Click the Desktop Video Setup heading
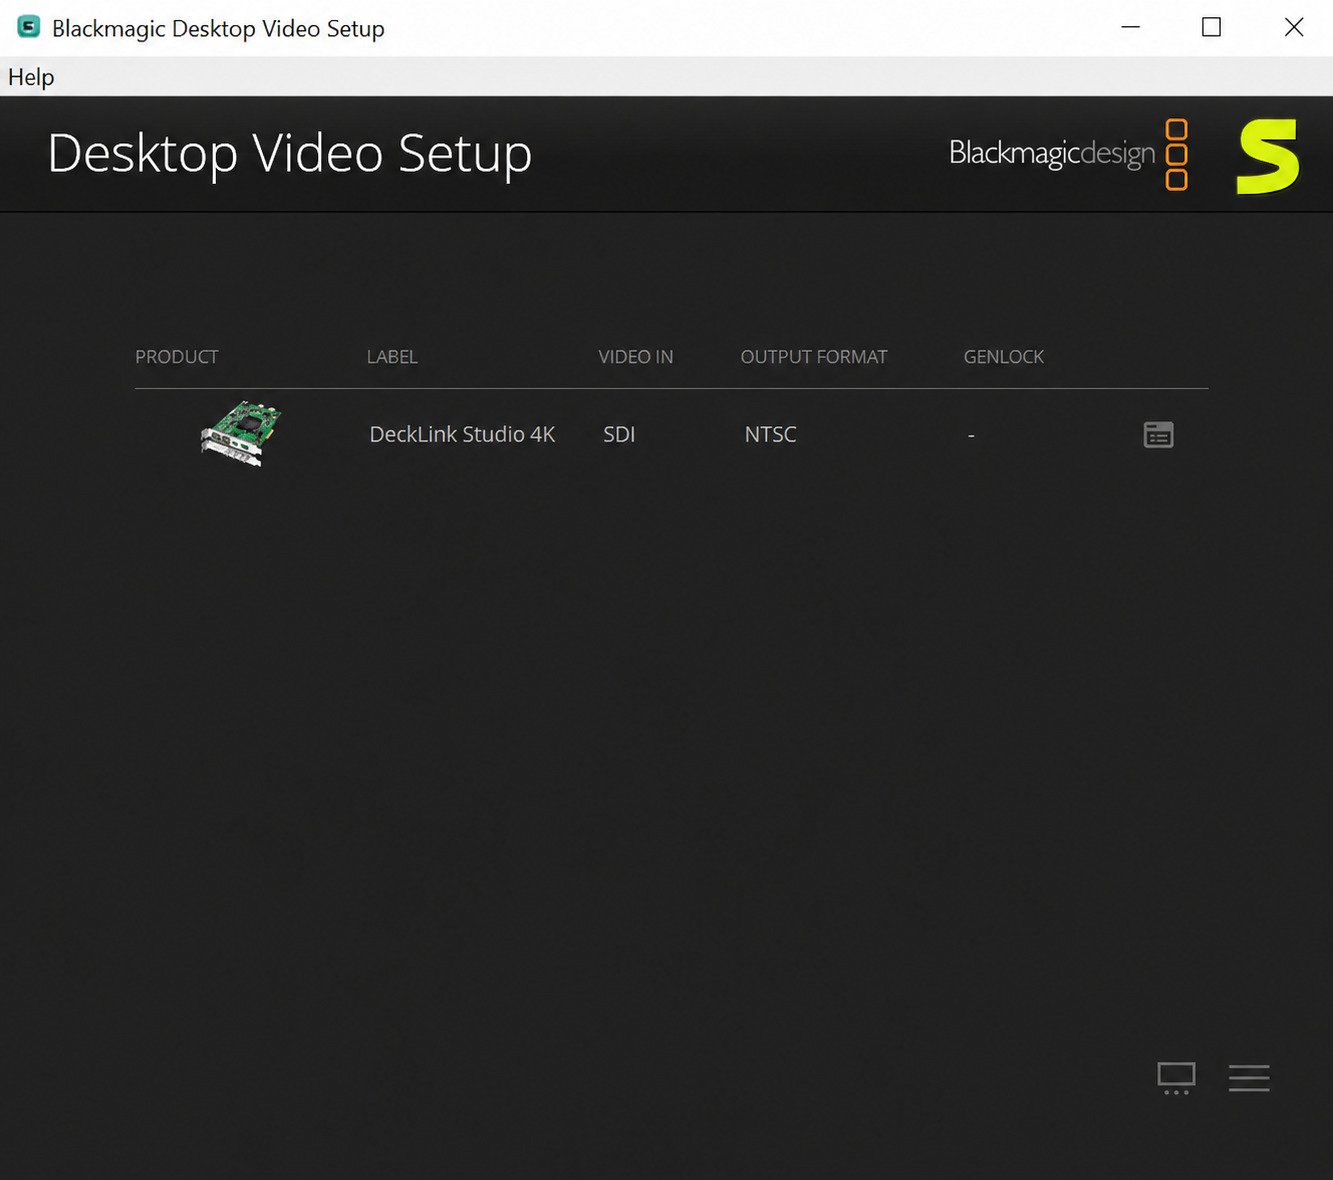This screenshot has height=1180, width=1333. pos(290,154)
